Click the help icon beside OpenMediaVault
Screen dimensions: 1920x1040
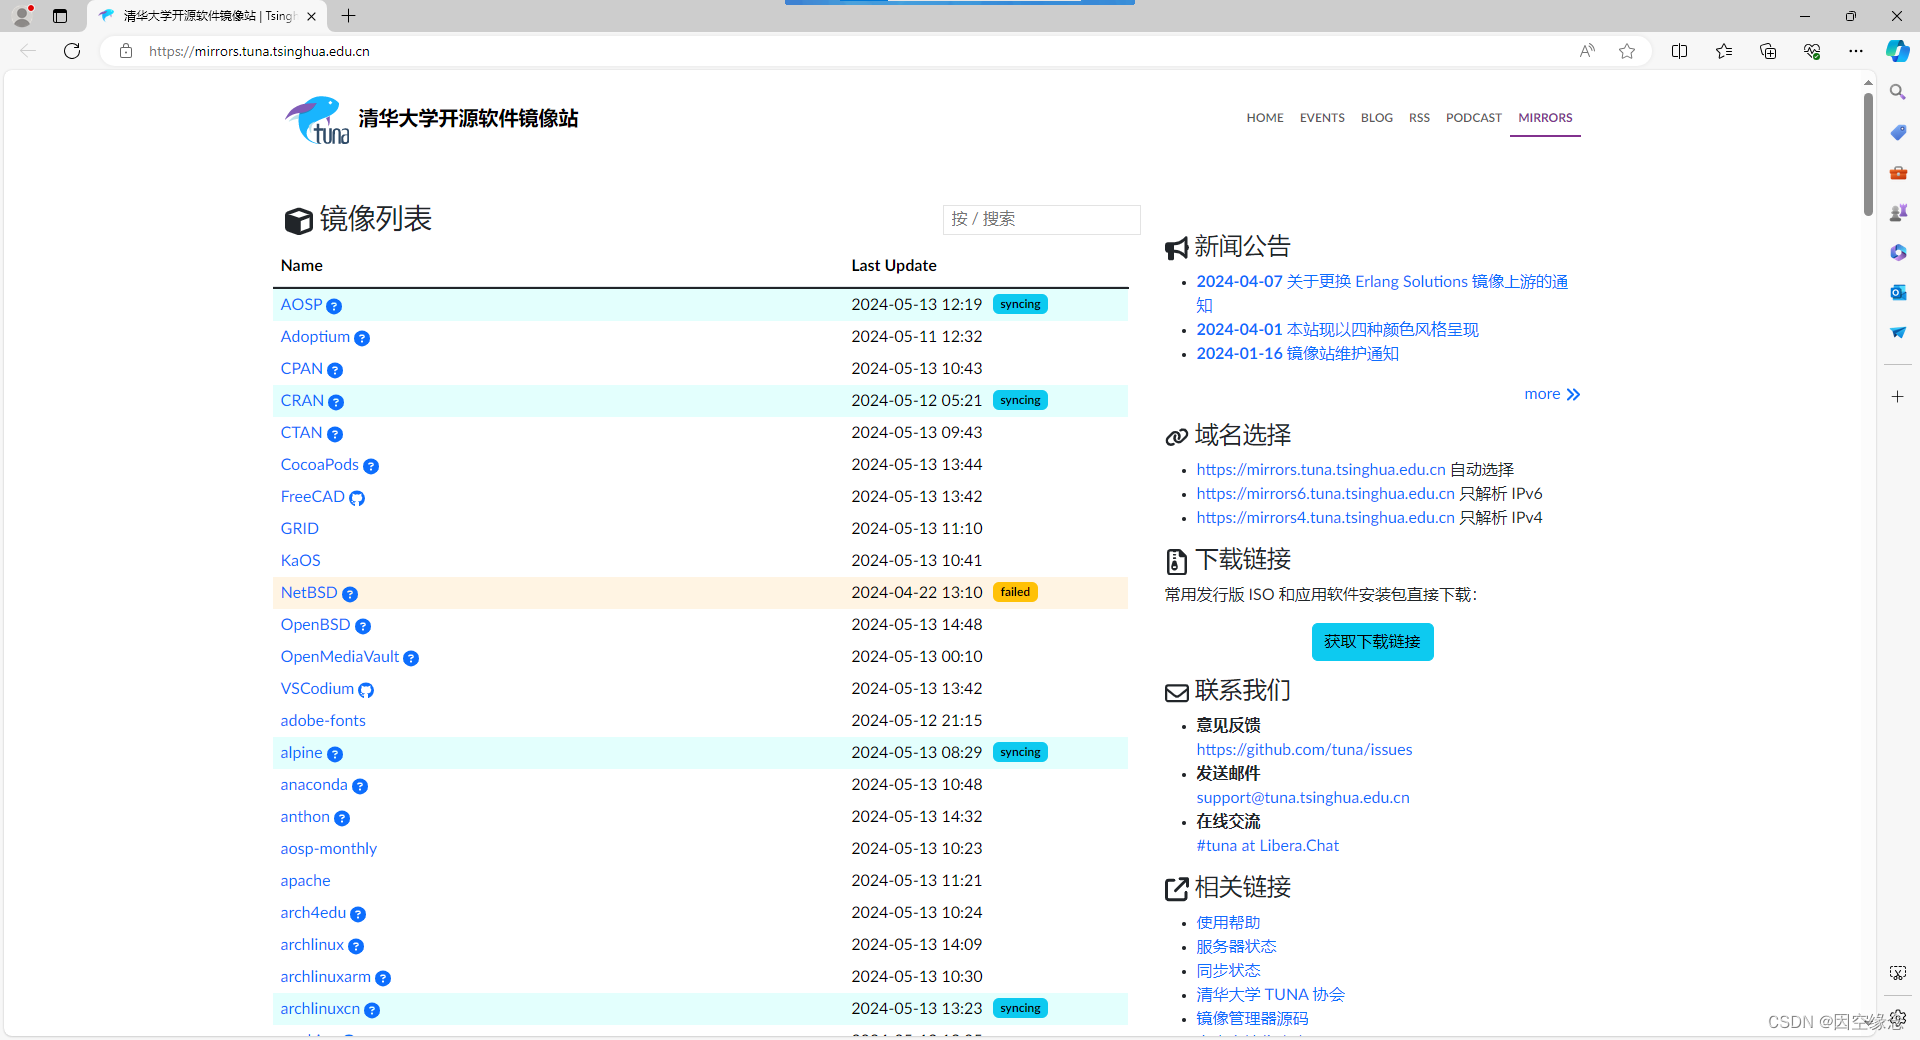(411, 658)
